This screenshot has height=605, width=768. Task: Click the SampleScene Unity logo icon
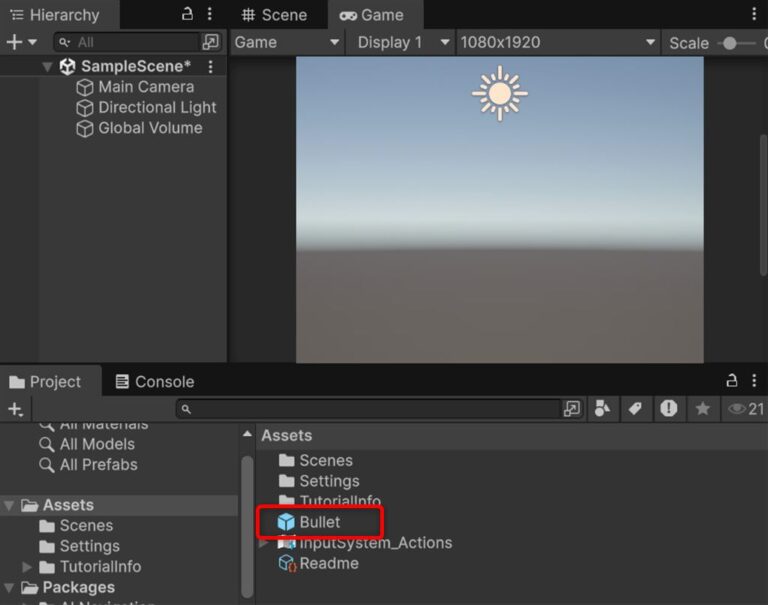click(68, 66)
